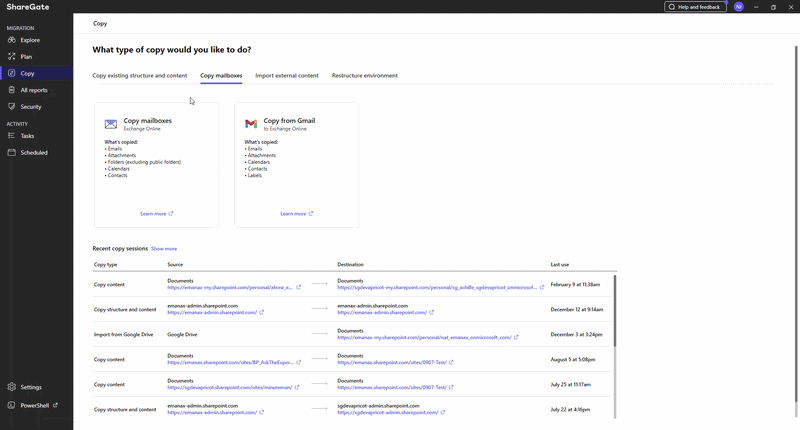Open the Security shield icon
The image size is (800, 430).
[x=12, y=107]
